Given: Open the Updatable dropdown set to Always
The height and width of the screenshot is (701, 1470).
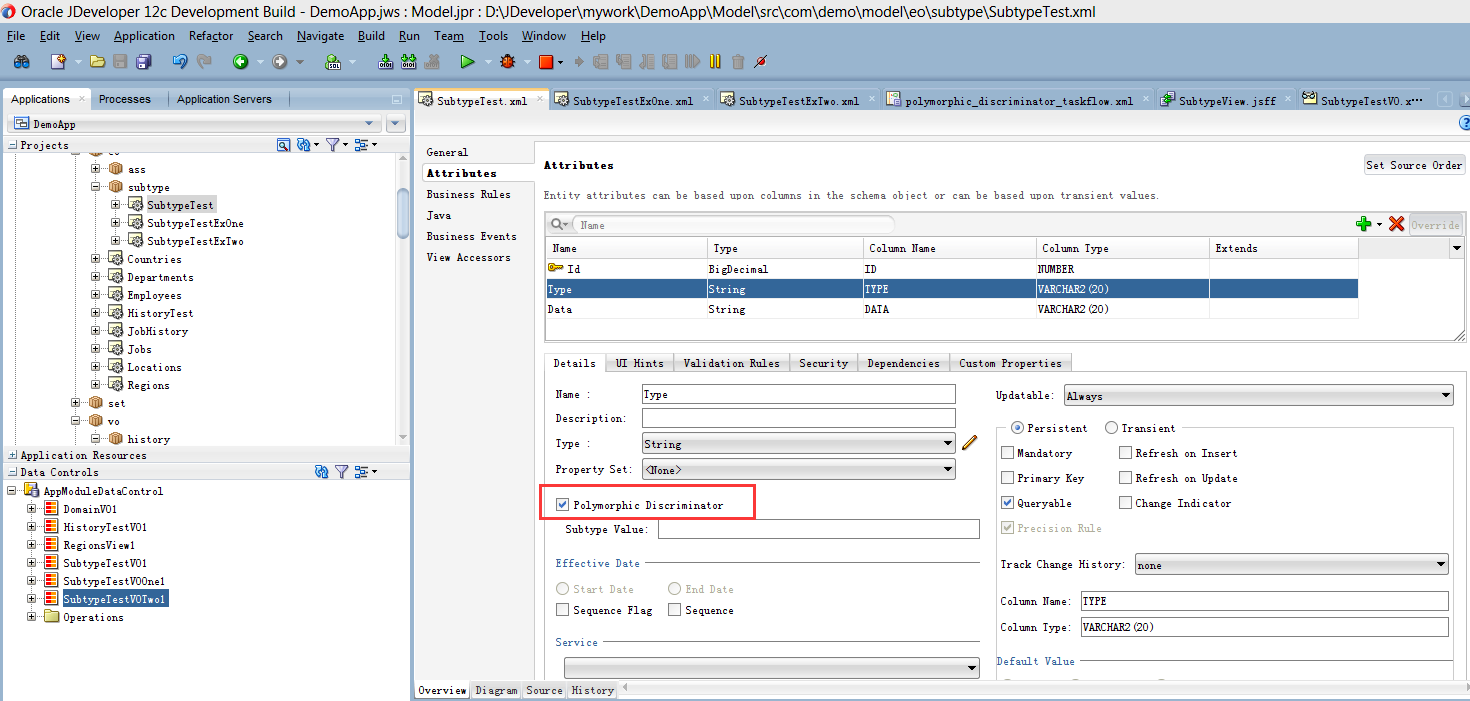Looking at the screenshot, I should 1258,396.
